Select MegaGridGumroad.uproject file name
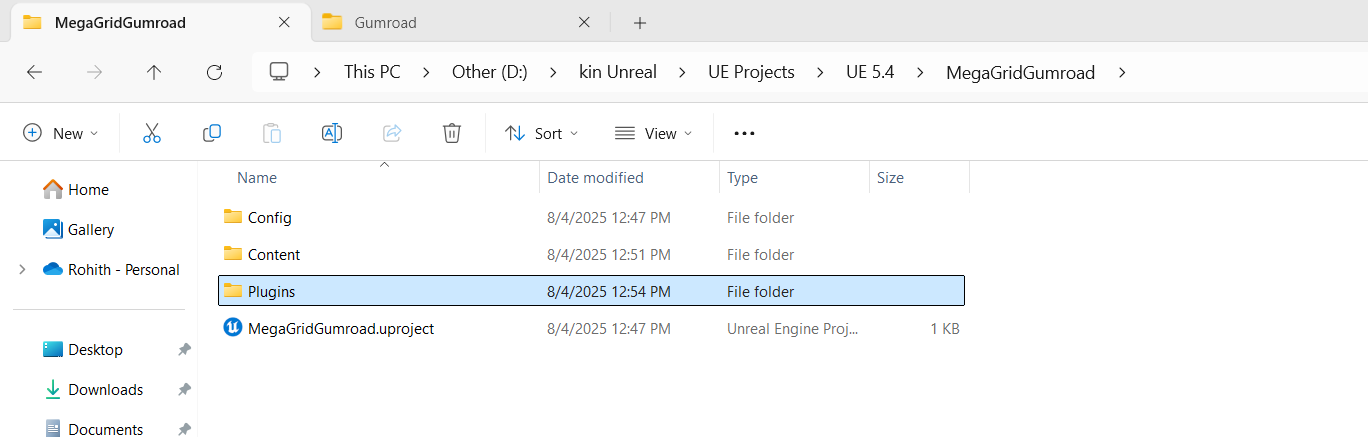This screenshot has height=437, width=1368. coord(341,328)
